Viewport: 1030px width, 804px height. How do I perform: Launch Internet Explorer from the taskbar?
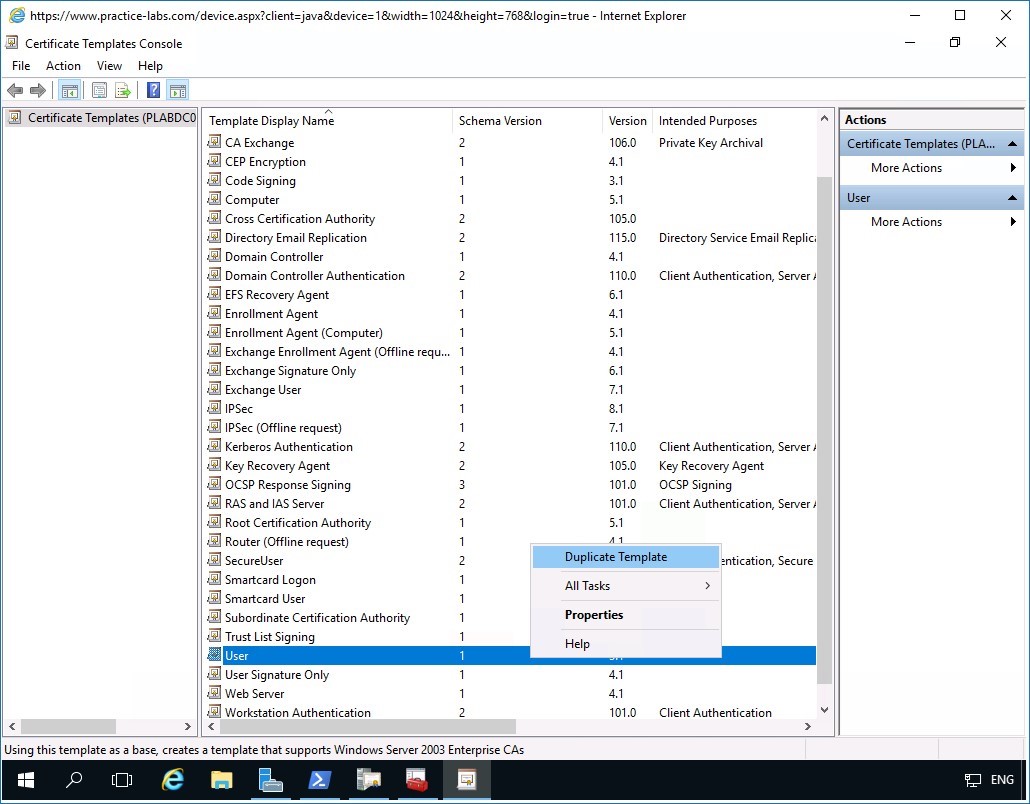tap(172, 779)
